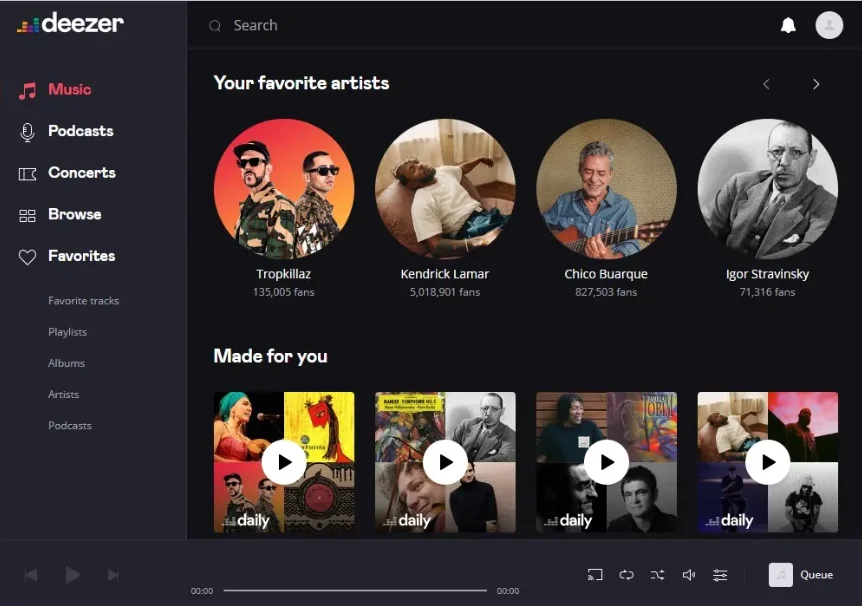Image resolution: width=862 pixels, height=607 pixels.
Task: Go to the Browse section
Action: pos(75,214)
